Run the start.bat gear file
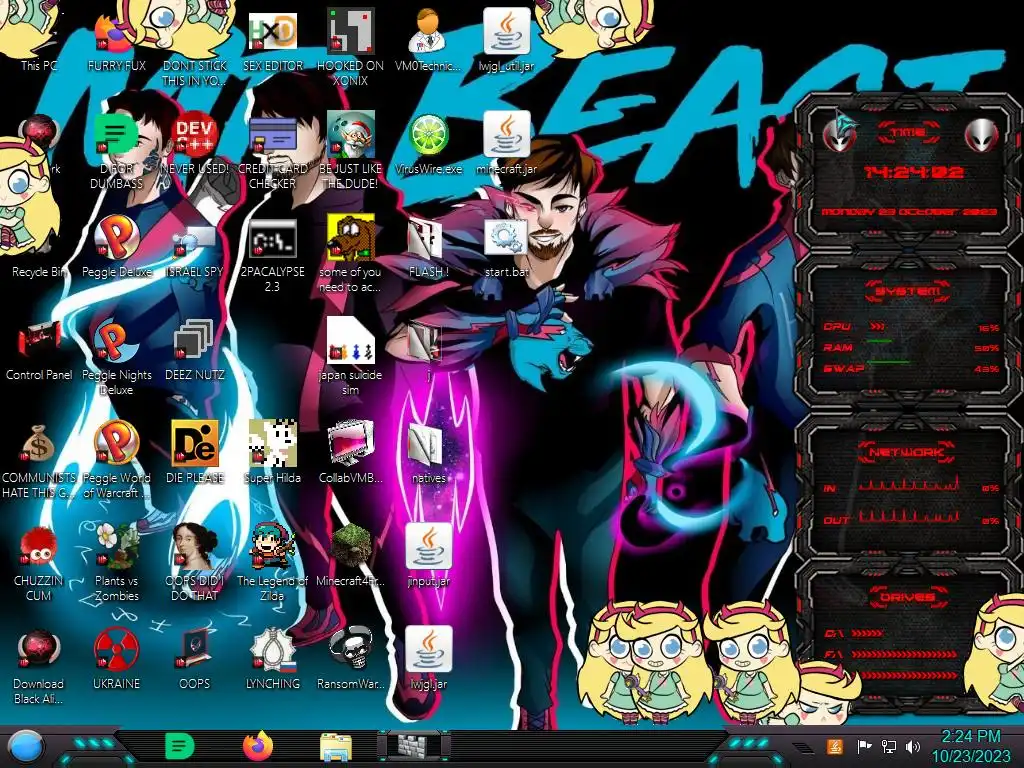 coord(506,237)
